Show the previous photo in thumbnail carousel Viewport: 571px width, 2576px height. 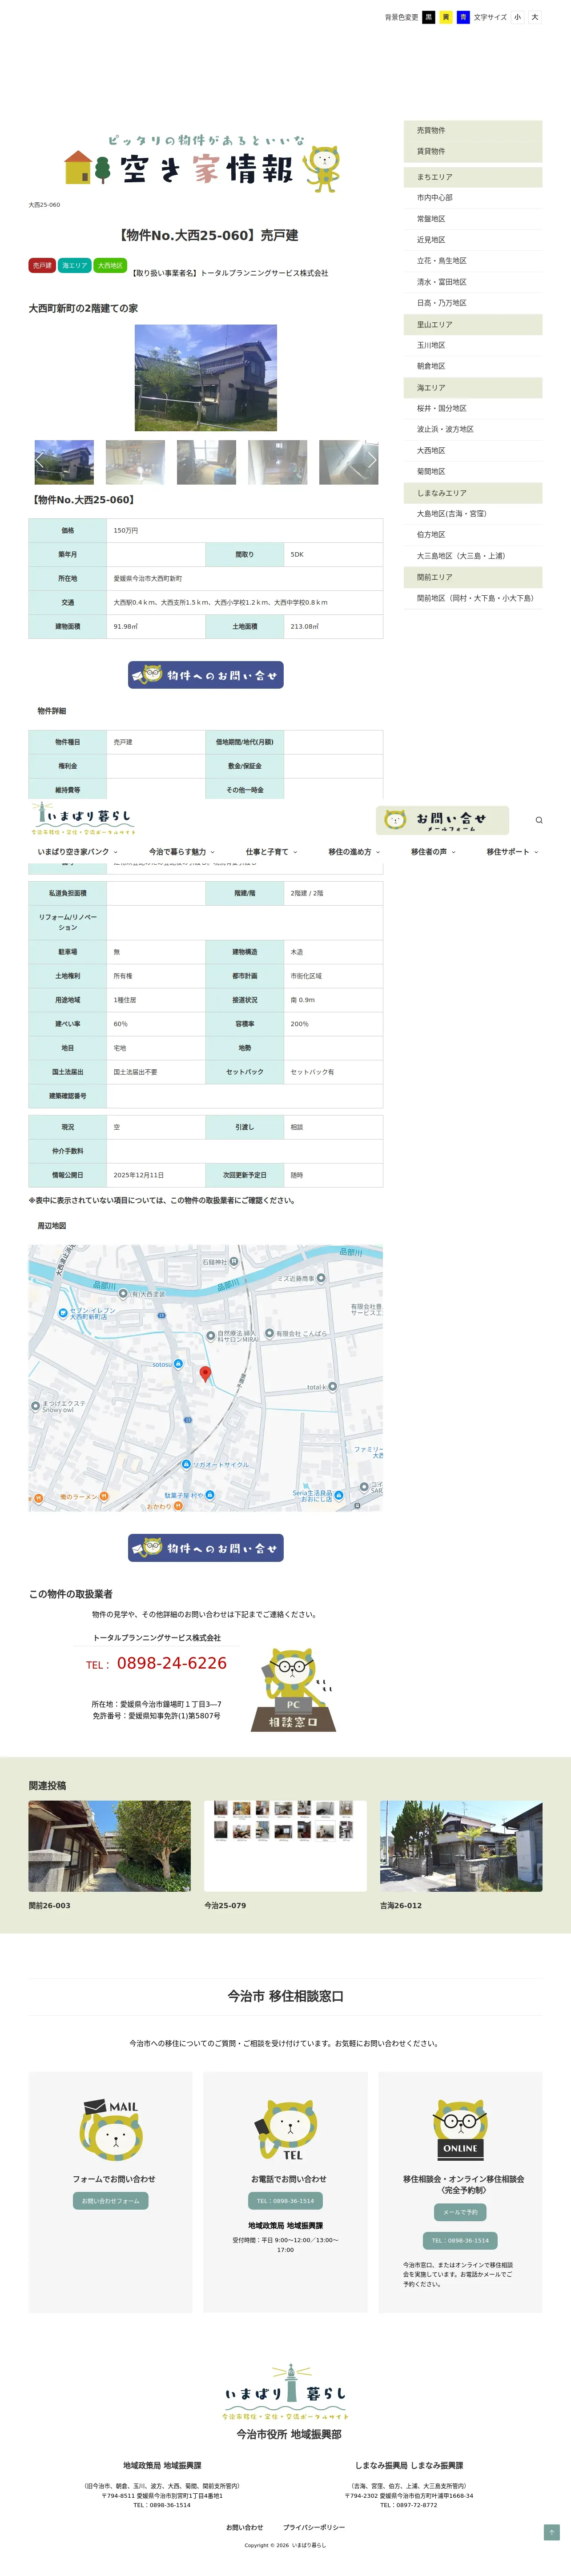click(x=40, y=461)
